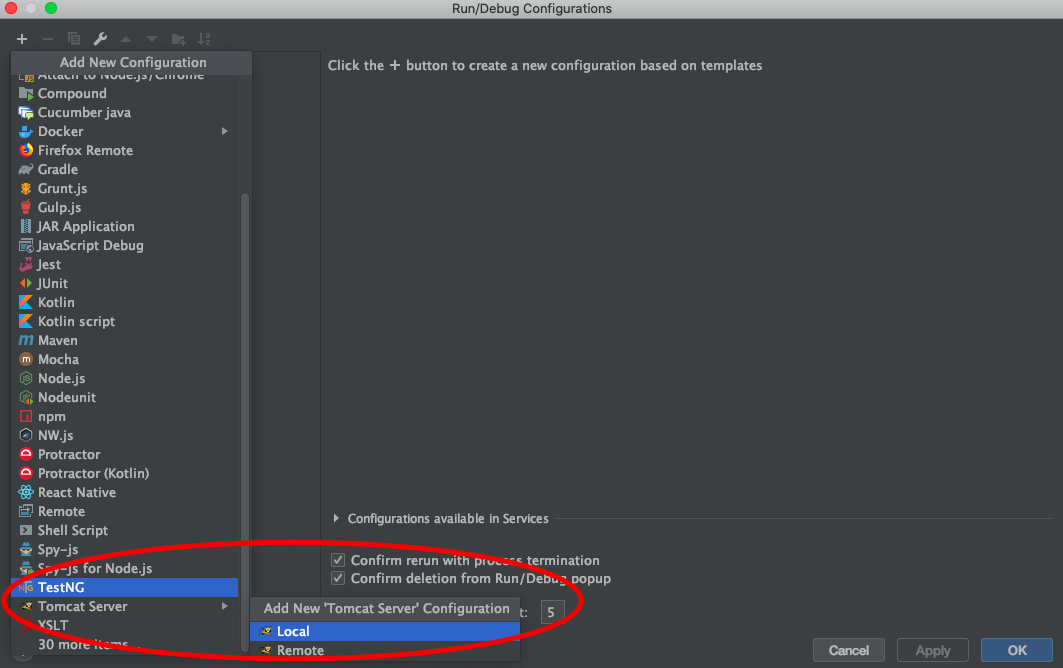Click the React Native atom icon
Image resolution: width=1063 pixels, height=668 pixels.
pos(26,492)
